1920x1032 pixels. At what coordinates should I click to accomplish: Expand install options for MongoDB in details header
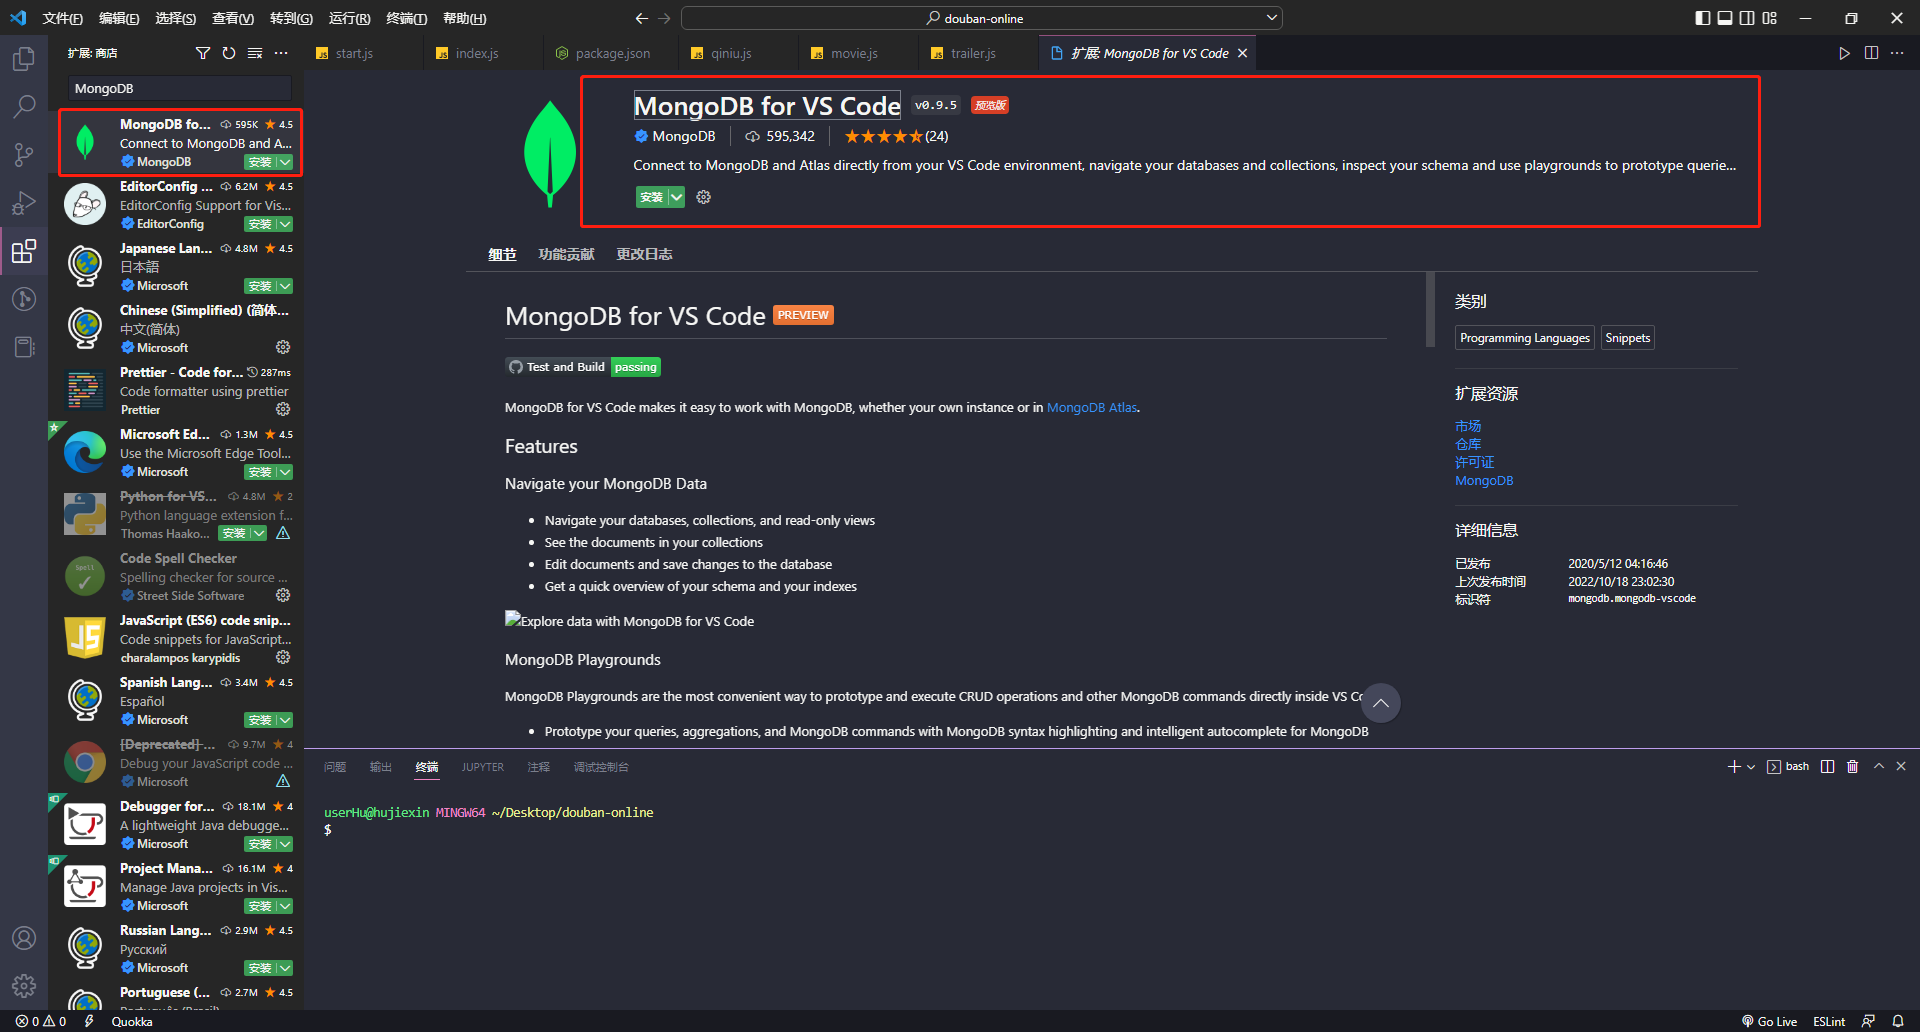677,197
